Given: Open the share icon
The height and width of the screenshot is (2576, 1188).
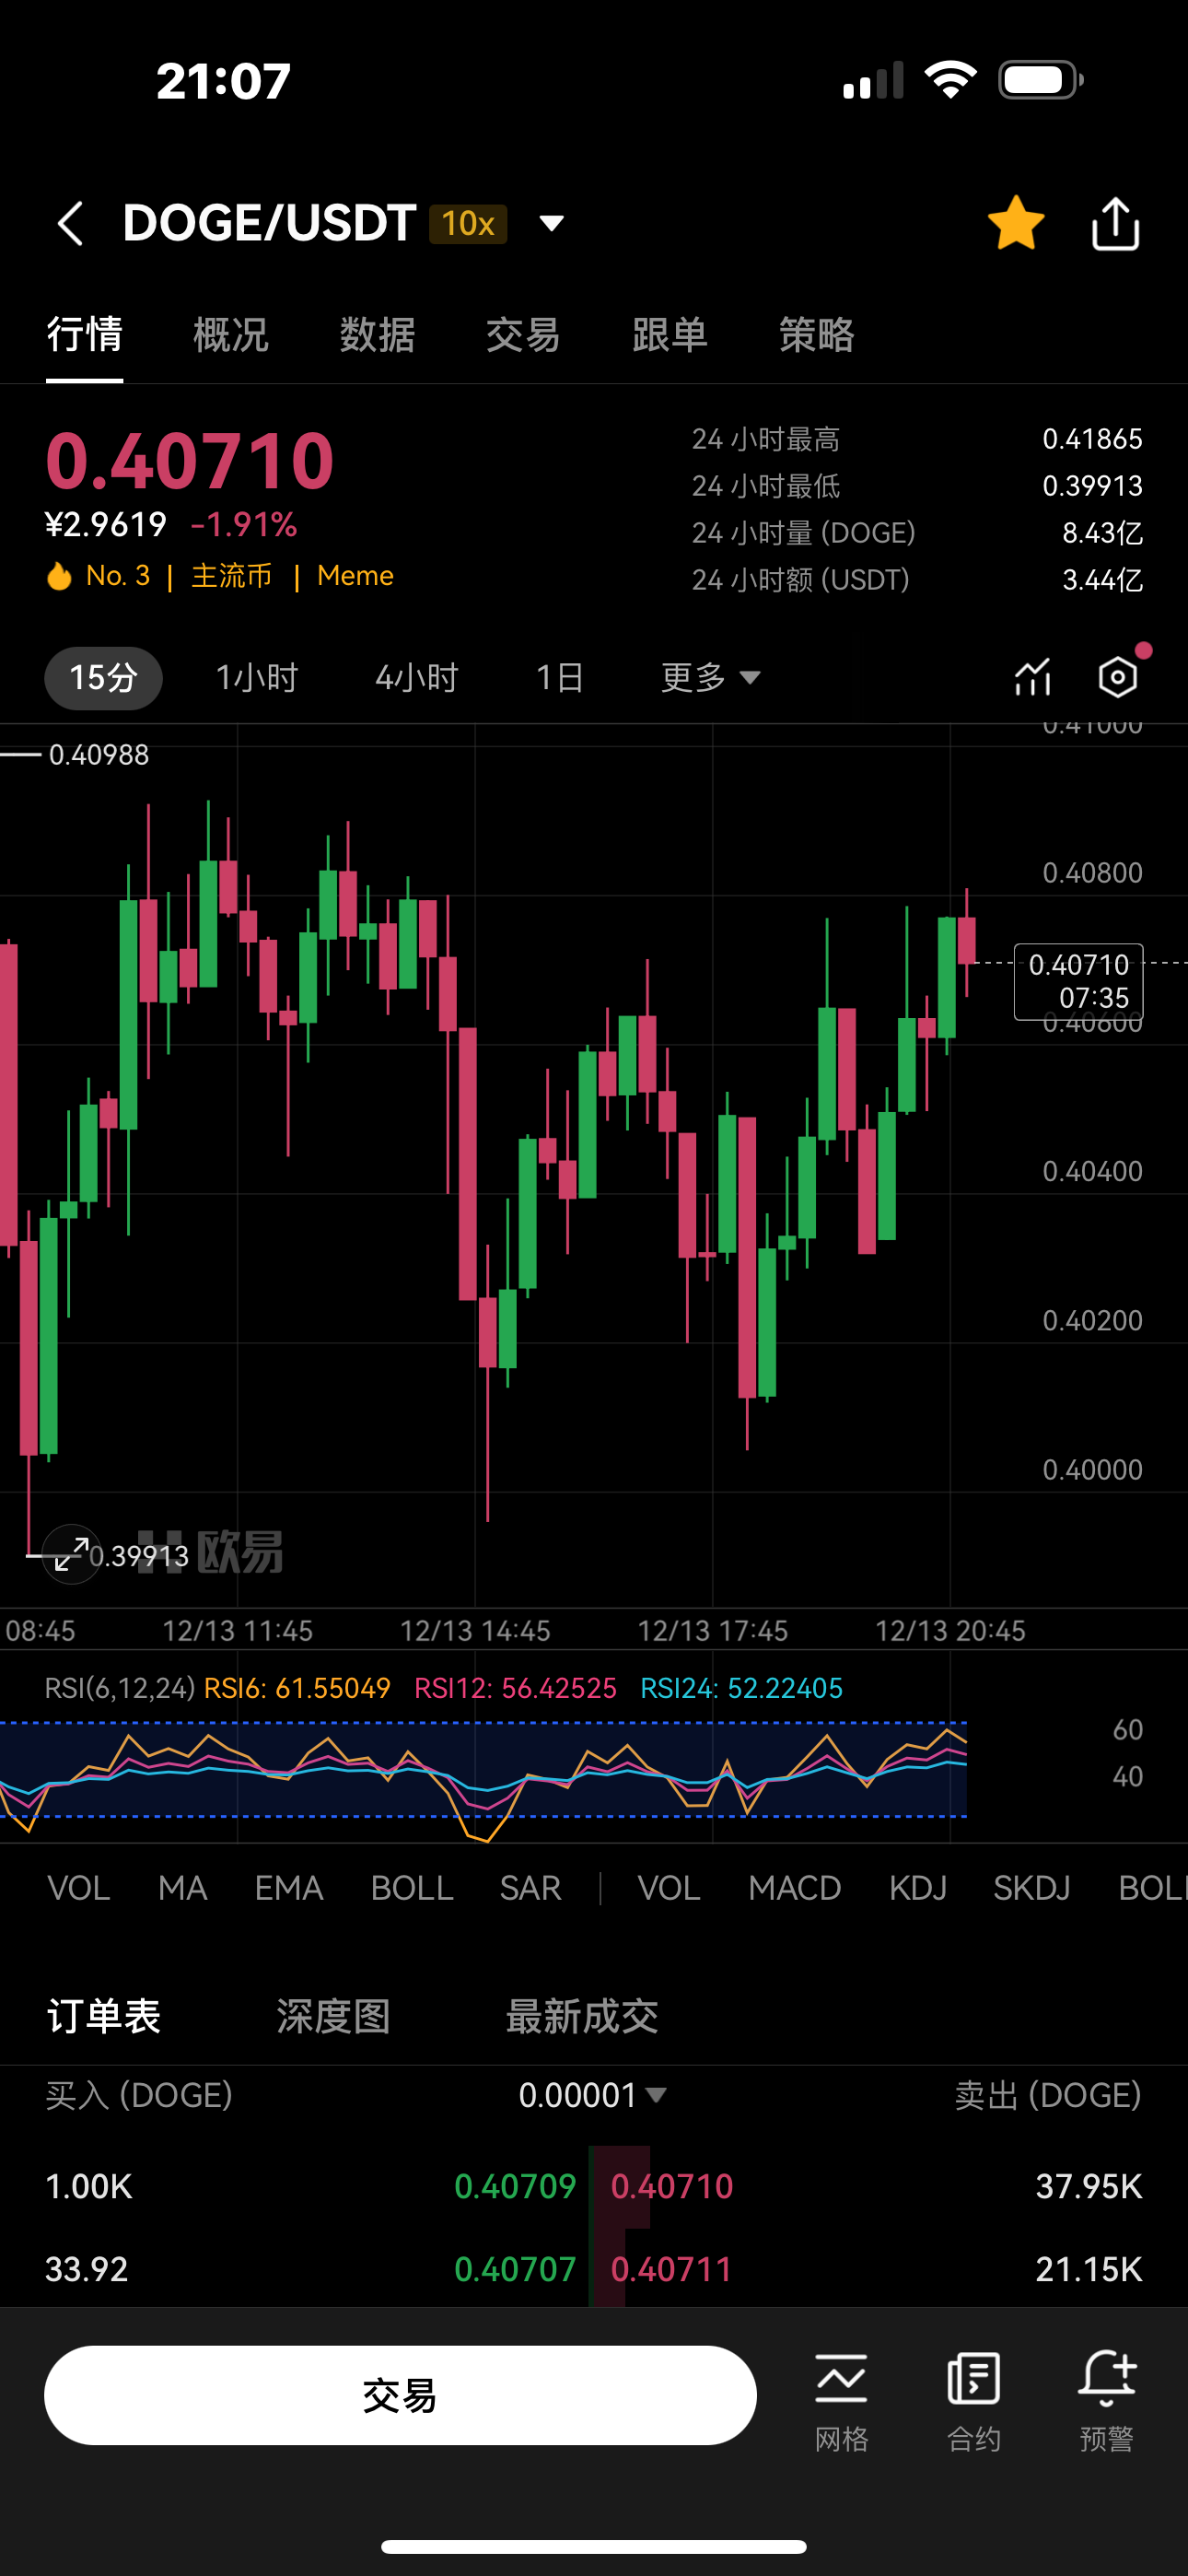Looking at the screenshot, I should click(1115, 223).
